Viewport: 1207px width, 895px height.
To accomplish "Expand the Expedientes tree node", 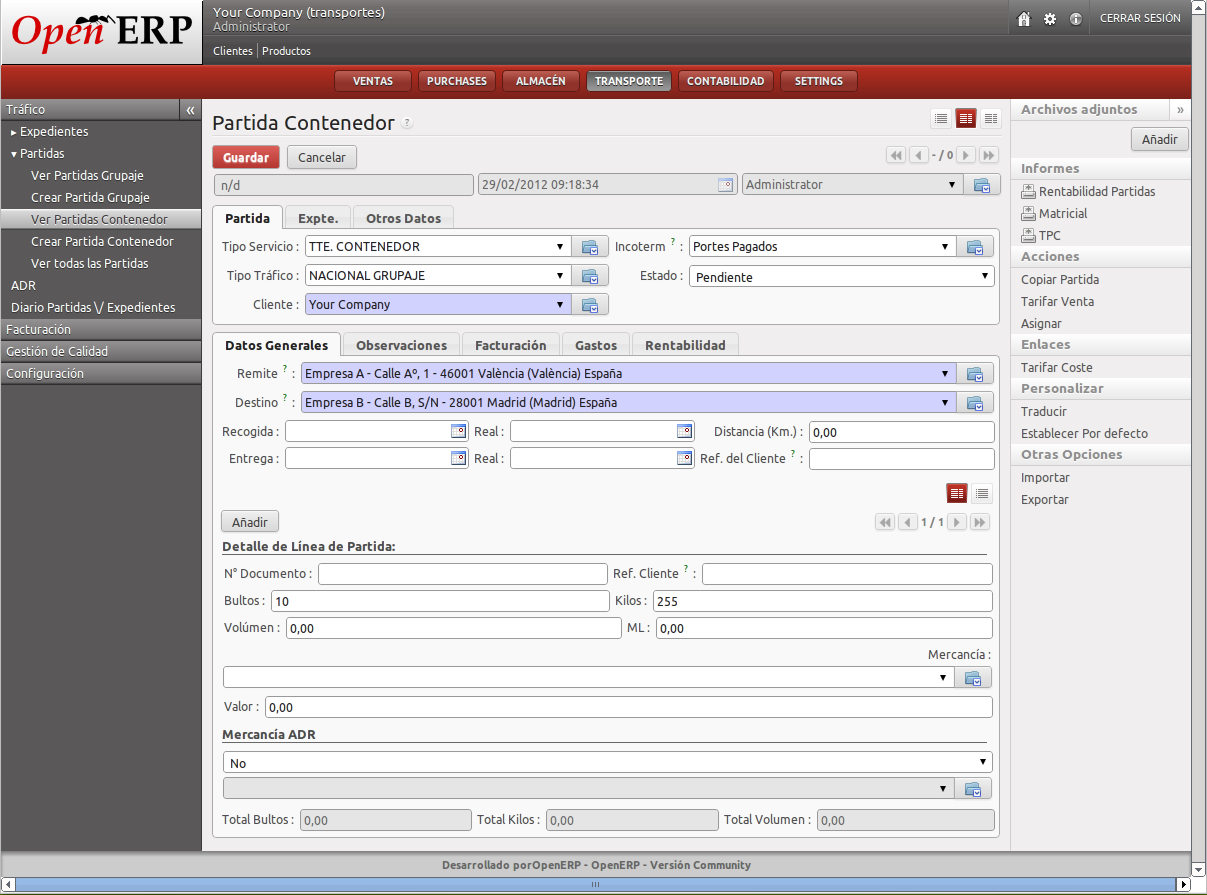I will (x=14, y=132).
